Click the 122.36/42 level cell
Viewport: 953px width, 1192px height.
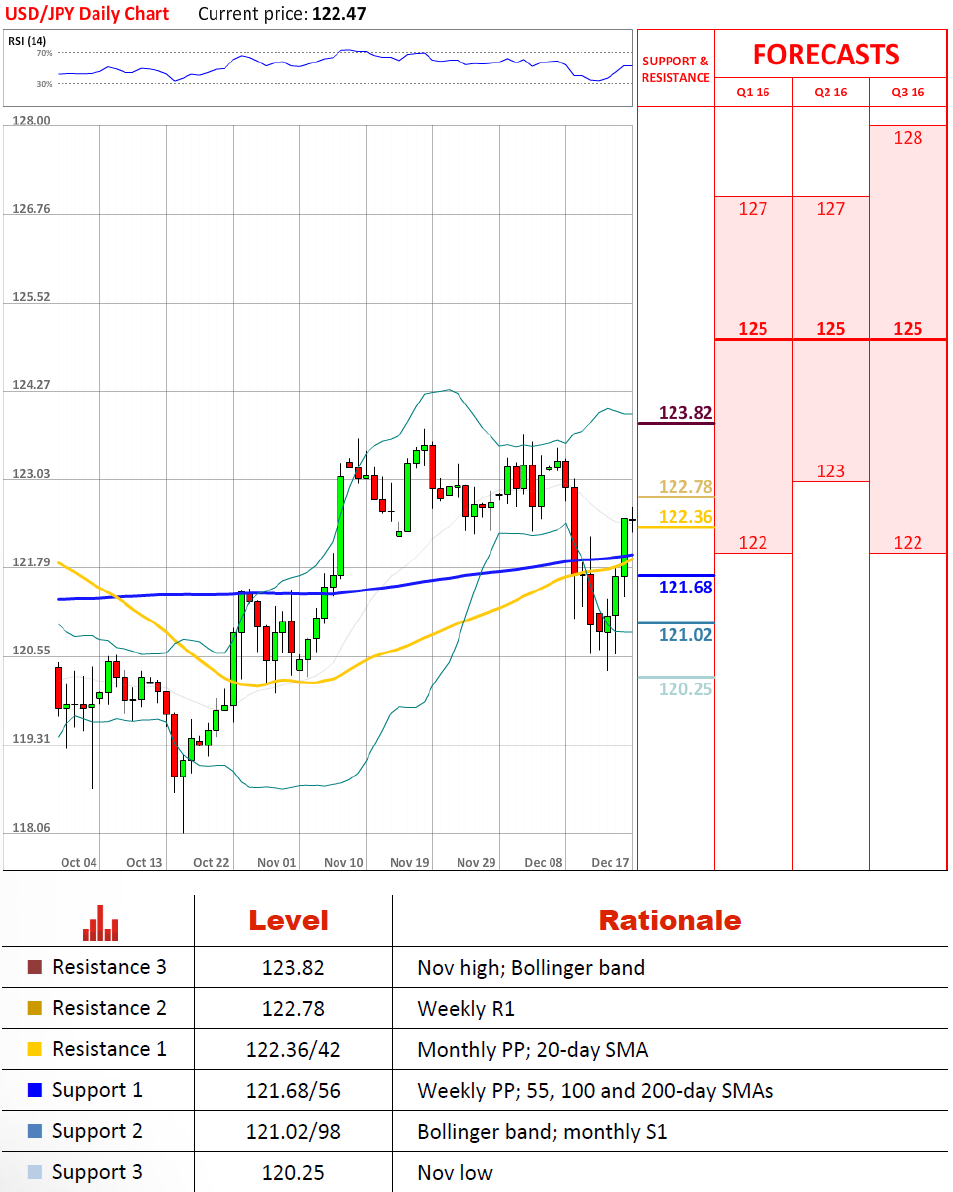(293, 1050)
